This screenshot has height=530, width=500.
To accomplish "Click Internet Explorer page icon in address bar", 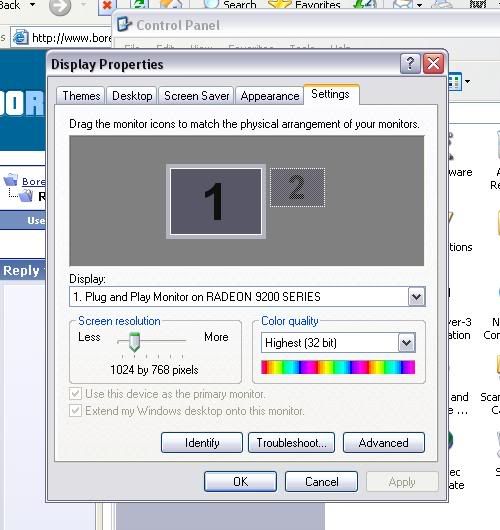I will 20,38.
